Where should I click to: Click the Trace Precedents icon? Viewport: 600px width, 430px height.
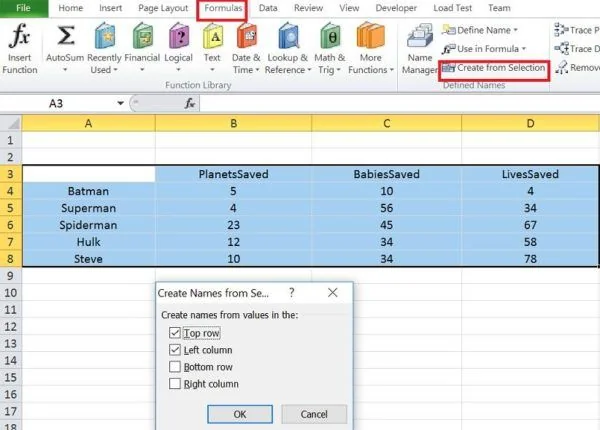pos(561,30)
